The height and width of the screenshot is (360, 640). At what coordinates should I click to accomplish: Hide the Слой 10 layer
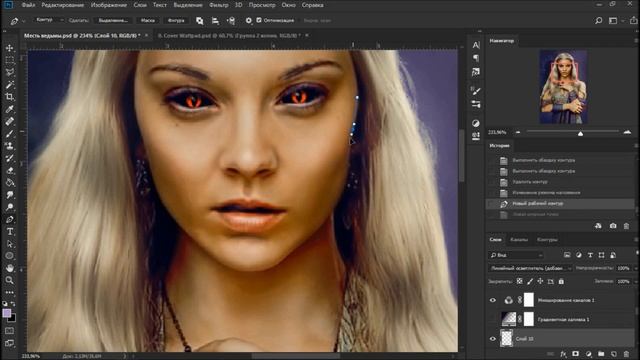[493, 339]
